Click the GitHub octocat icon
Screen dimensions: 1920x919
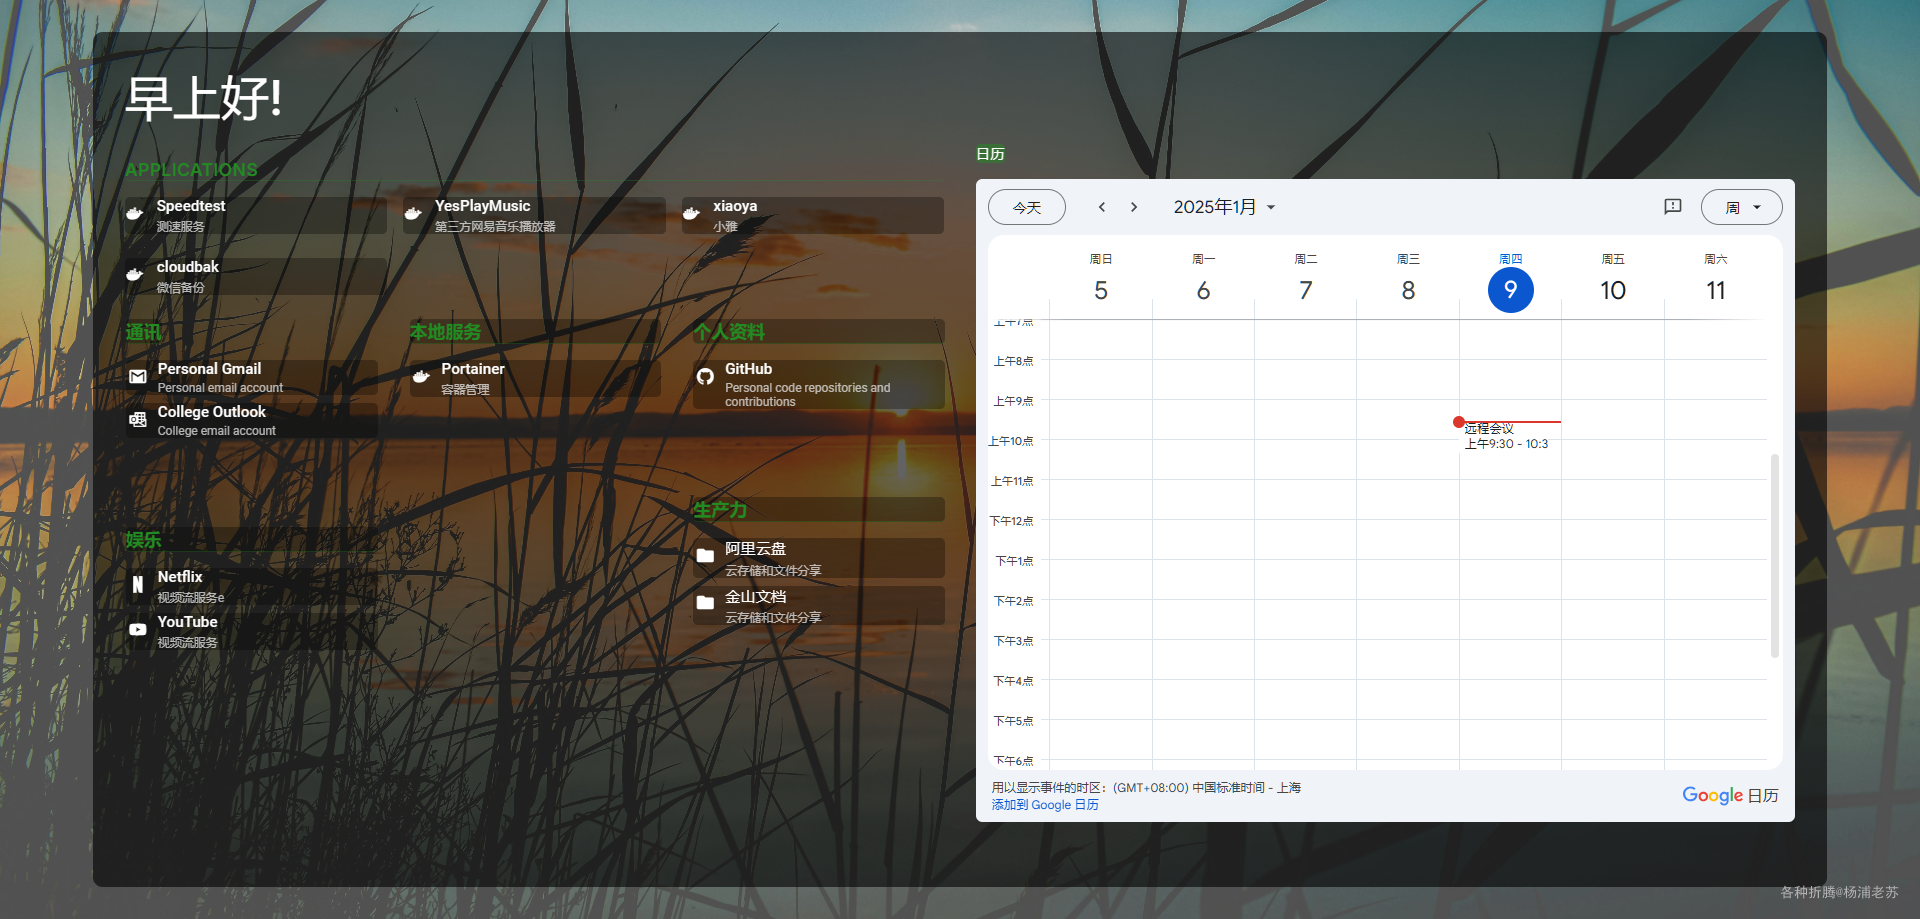[705, 377]
